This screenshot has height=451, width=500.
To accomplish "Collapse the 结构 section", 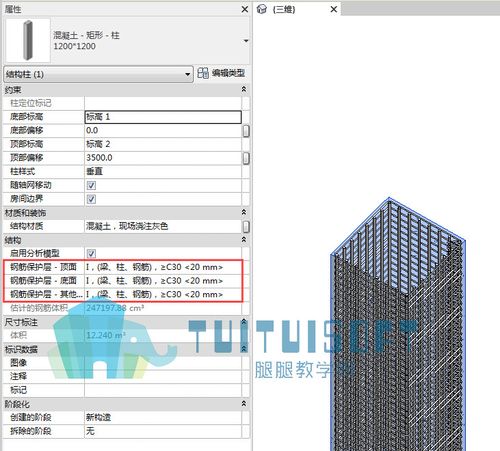I will (244, 240).
